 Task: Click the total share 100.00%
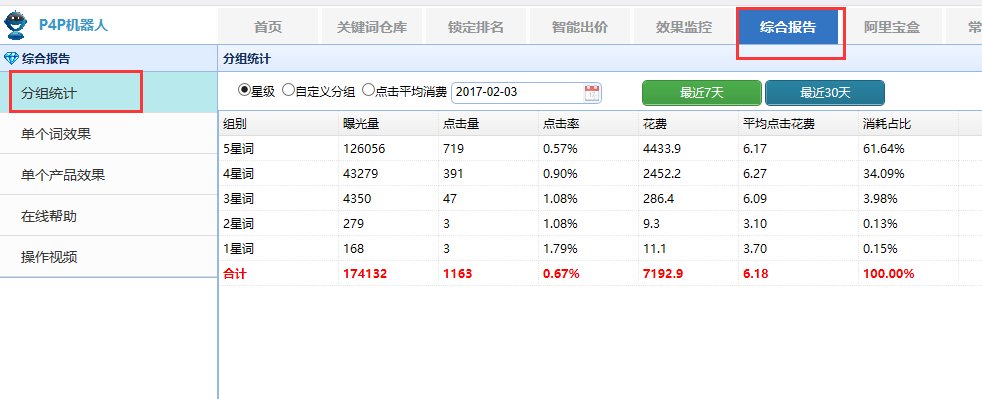(889, 274)
